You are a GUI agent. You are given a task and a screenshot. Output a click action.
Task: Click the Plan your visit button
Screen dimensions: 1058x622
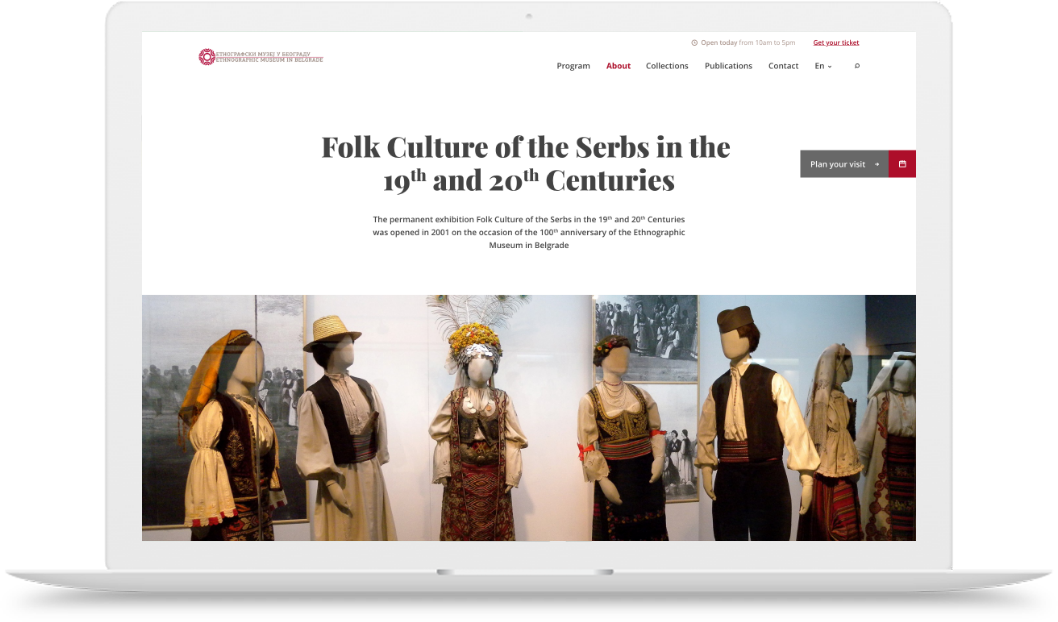click(x=844, y=164)
